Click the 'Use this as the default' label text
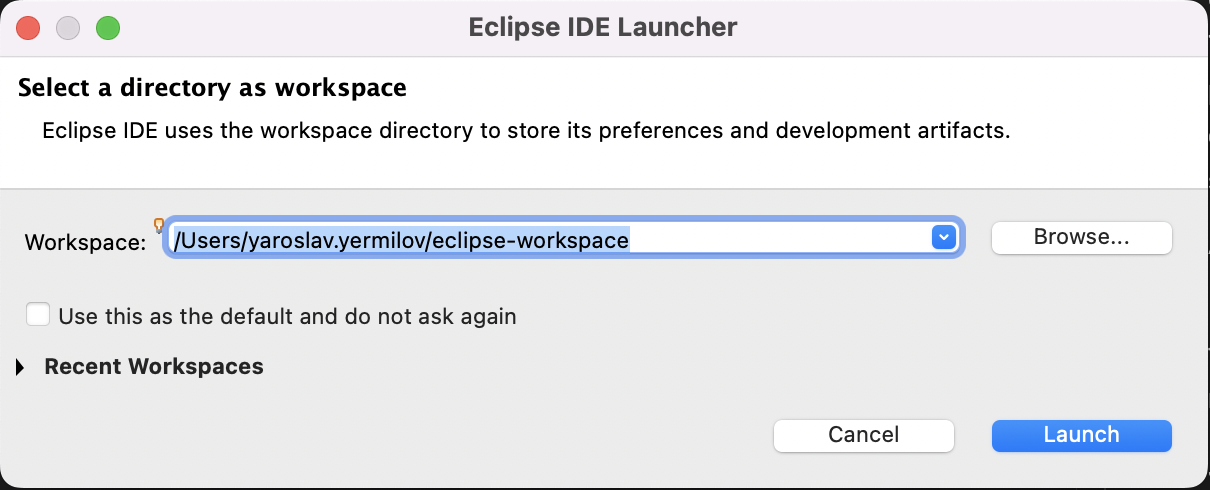1210x490 pixels. [288, 317]
